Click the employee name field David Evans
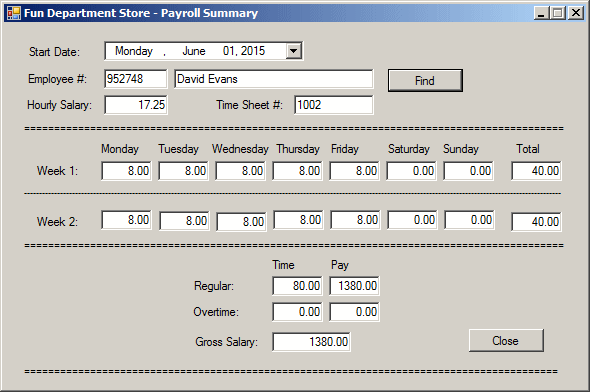Screen dimensions: 590x392 pyautogui.click(x=274, y=79)
